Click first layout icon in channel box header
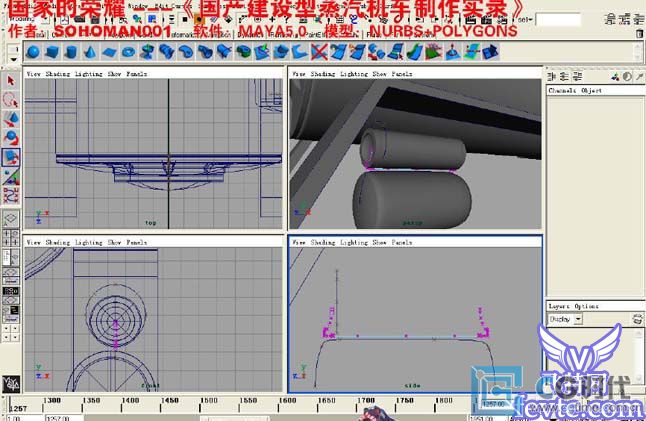646x421 pixels. point(552,76)
